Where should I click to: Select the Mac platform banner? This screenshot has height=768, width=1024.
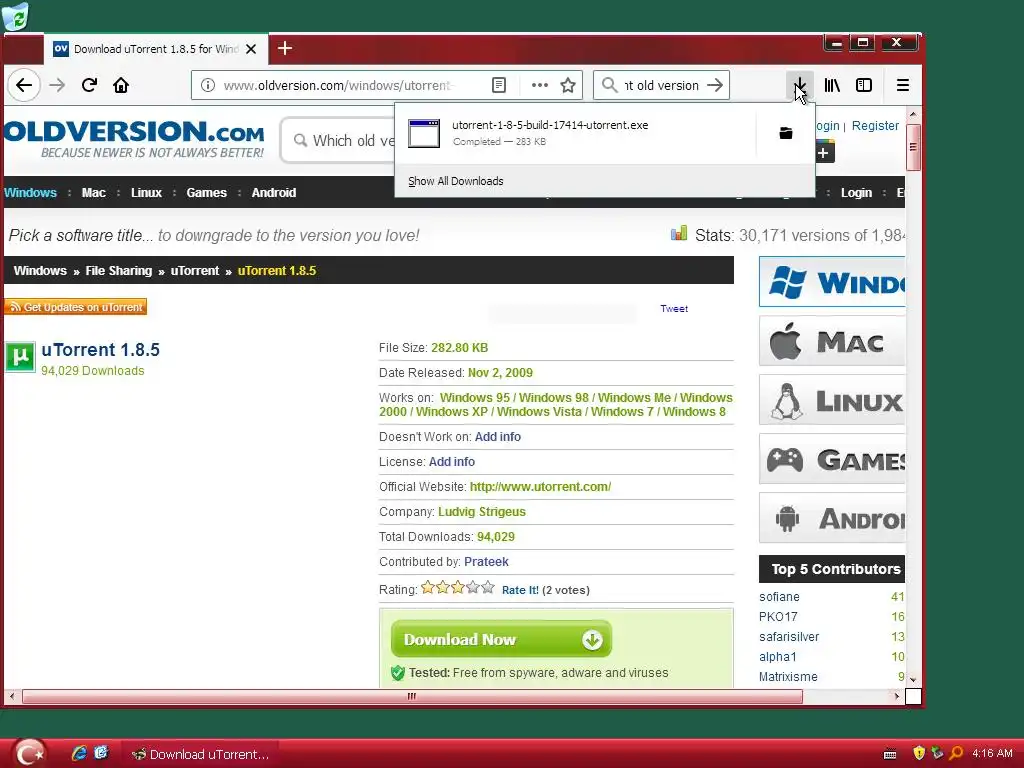point(832,341)
